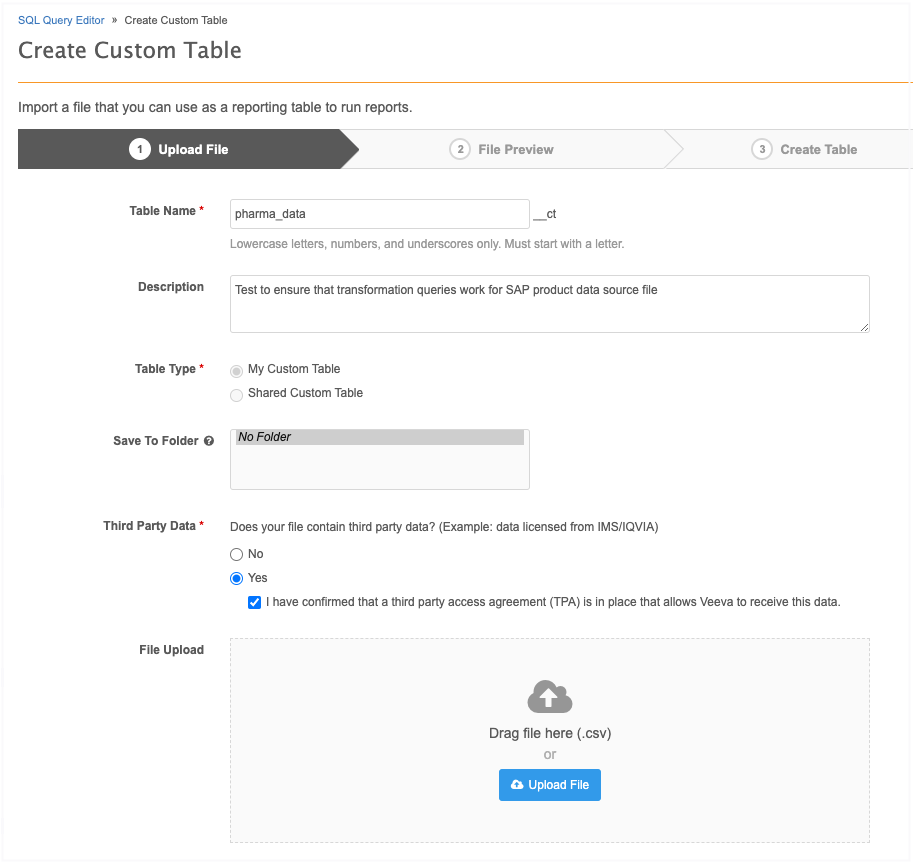913x863 pixels.
Task: Open the File Preview step tab
Action: click(x=515, y=149)
